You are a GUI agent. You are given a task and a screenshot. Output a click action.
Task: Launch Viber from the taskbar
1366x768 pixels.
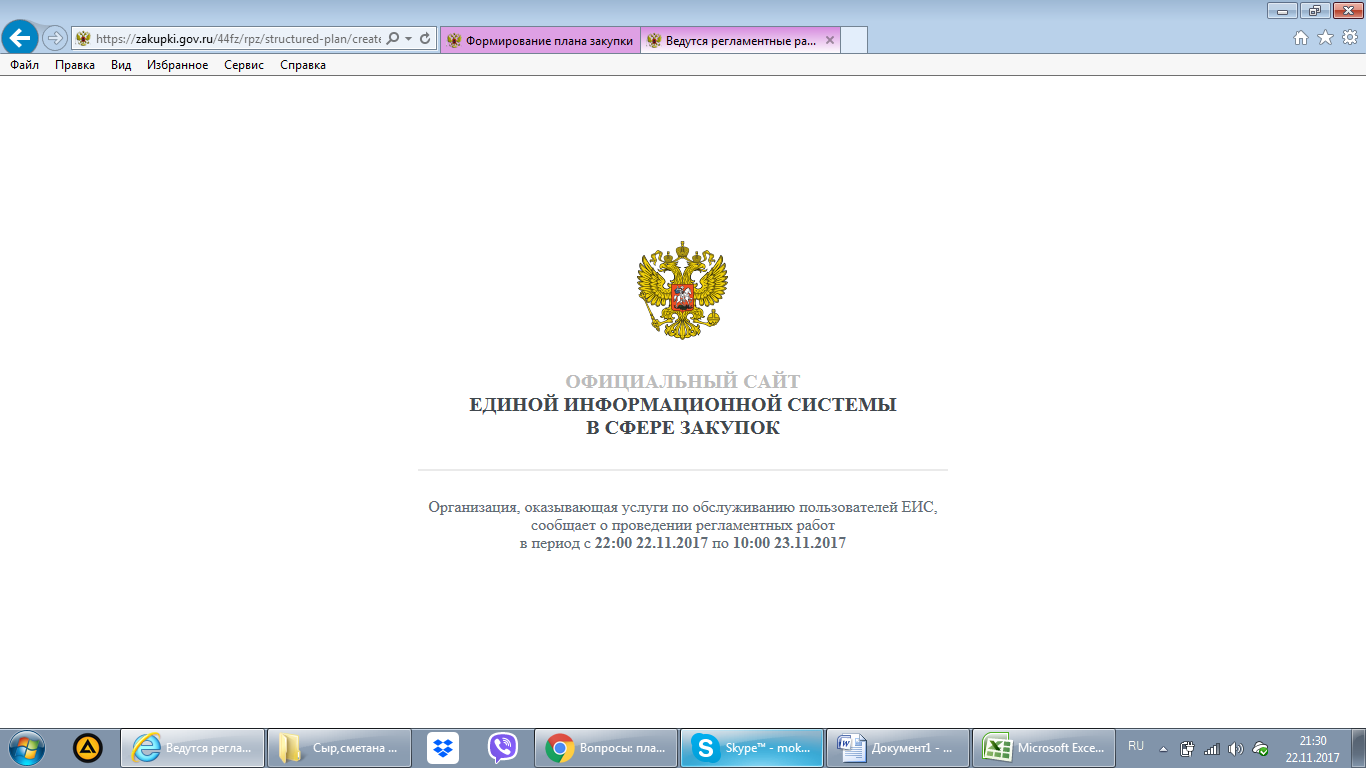tap(502, 748)
